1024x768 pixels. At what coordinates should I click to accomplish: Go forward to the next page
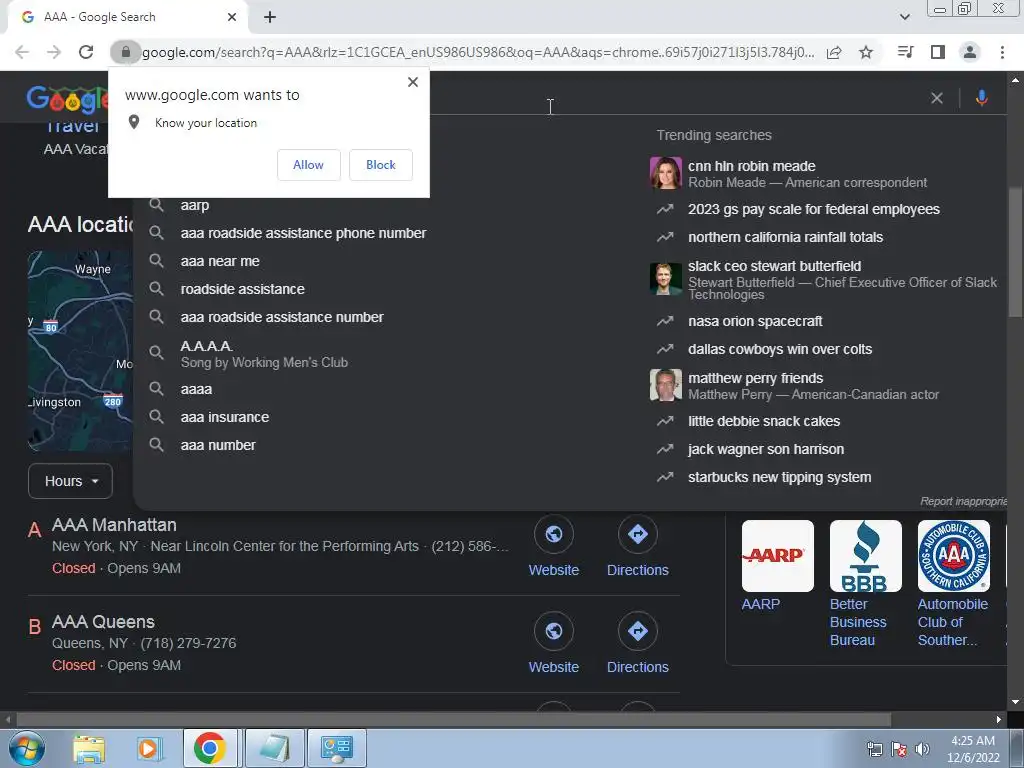pos(54,52)
